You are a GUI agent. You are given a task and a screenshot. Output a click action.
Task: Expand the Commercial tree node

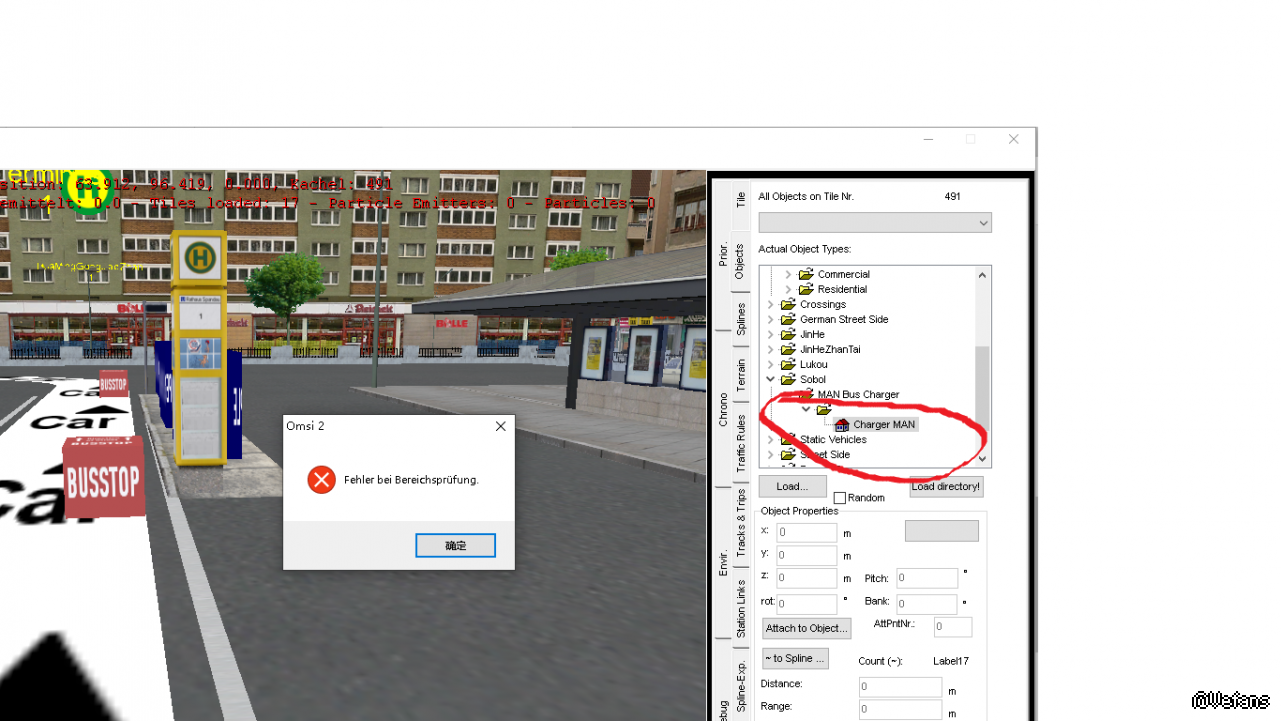pos(788,274)
